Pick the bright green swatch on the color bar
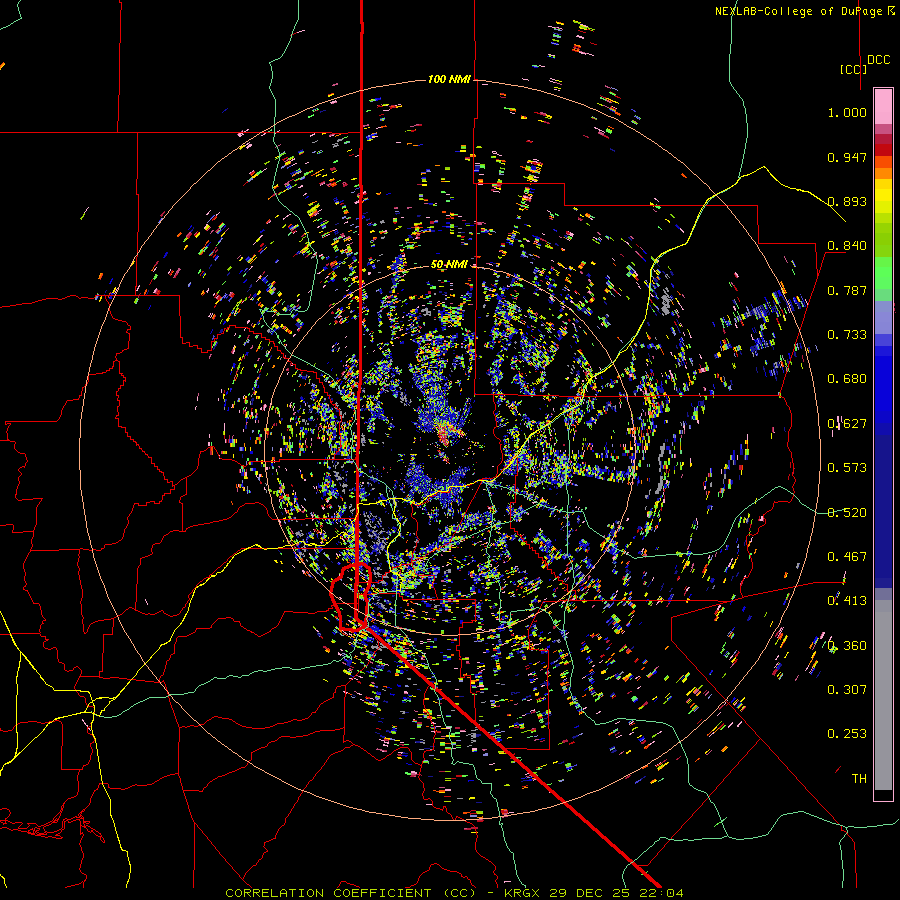The image size is (900, 900). coord(883,273)
